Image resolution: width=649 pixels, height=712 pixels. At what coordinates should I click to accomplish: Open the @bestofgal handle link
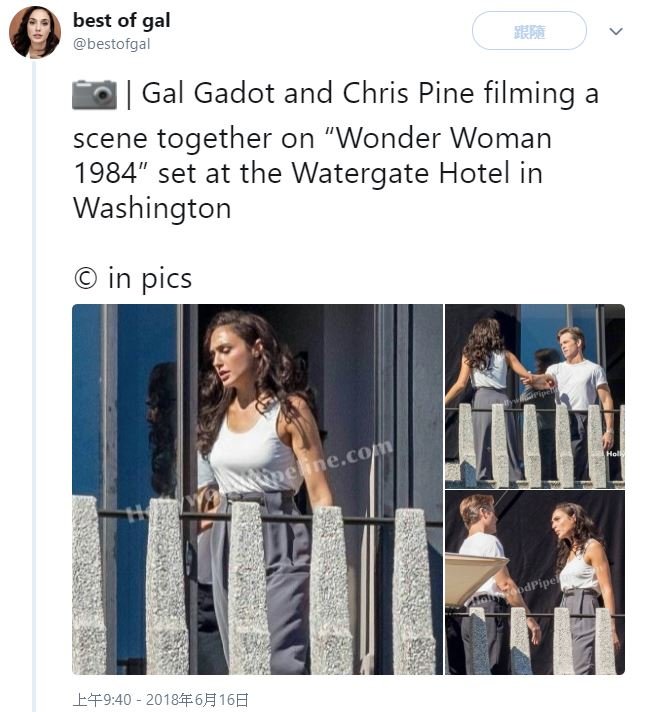112,44
